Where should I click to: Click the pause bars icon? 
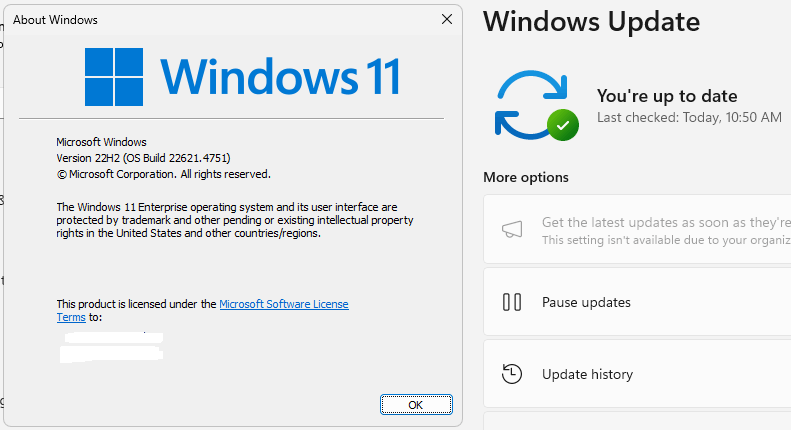pyautogui.click(x=512, y=302)
